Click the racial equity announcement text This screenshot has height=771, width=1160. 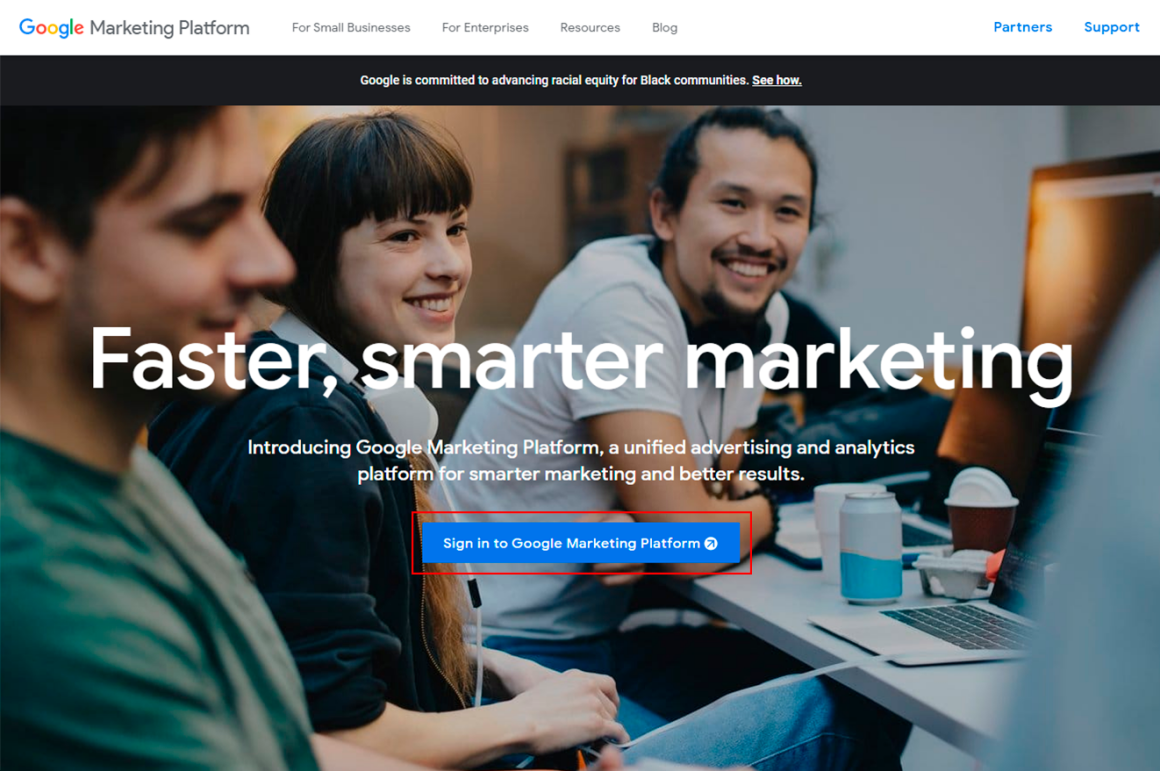click(x=555, y=80)
